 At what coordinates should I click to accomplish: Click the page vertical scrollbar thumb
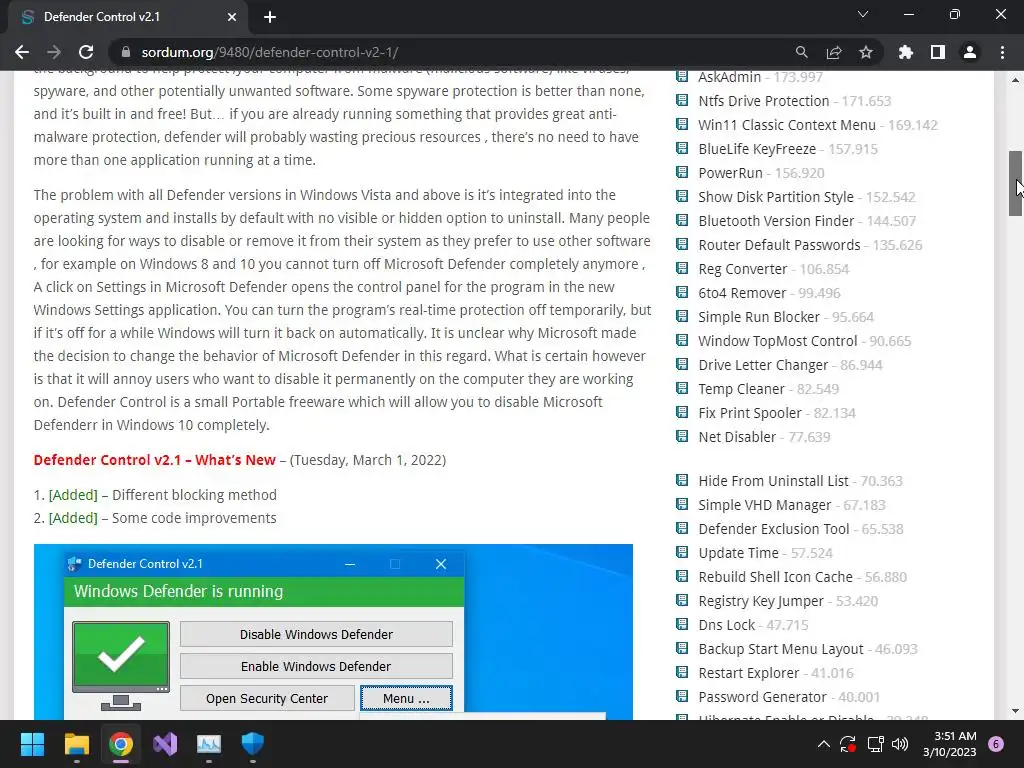[1015, 183]
